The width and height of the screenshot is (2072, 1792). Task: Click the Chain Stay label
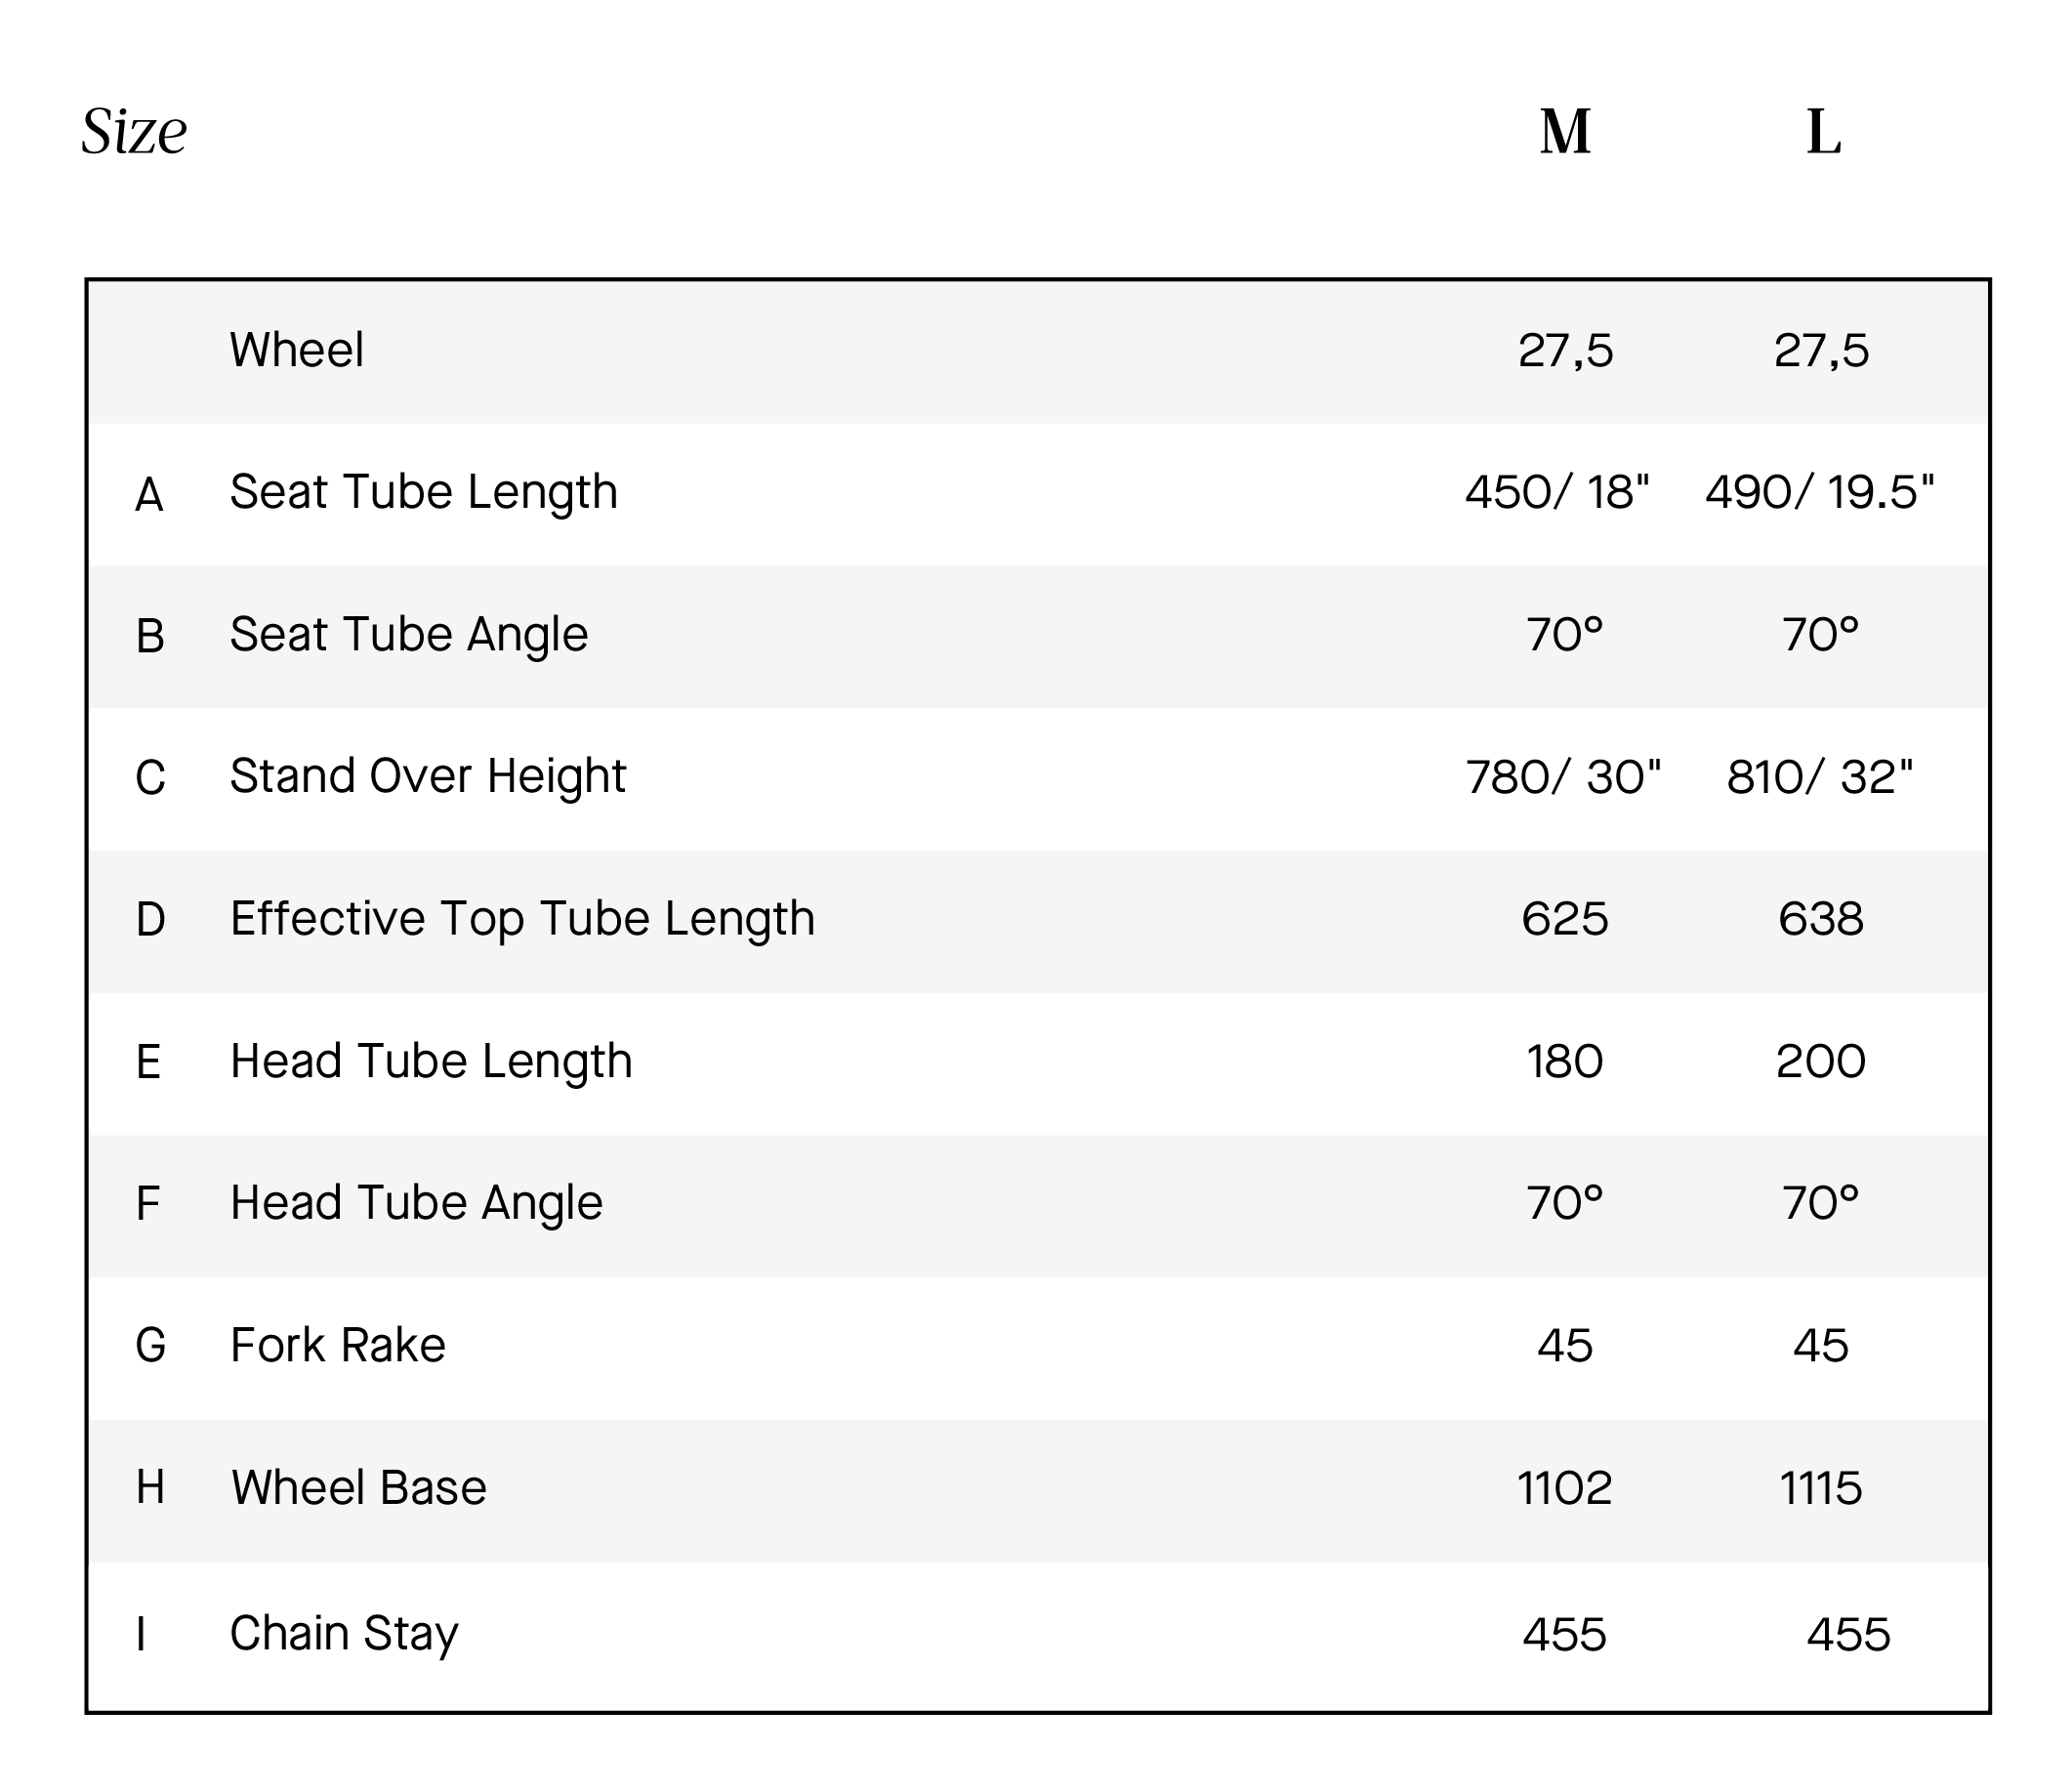click(344, 1634)
